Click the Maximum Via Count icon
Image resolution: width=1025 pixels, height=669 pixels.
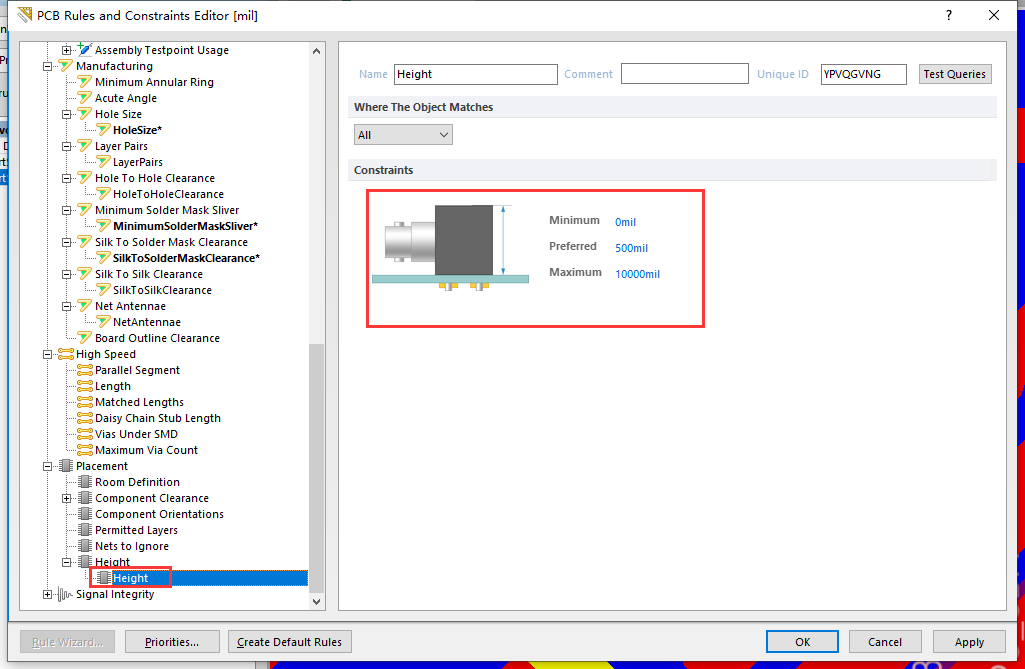click(84, 450)
